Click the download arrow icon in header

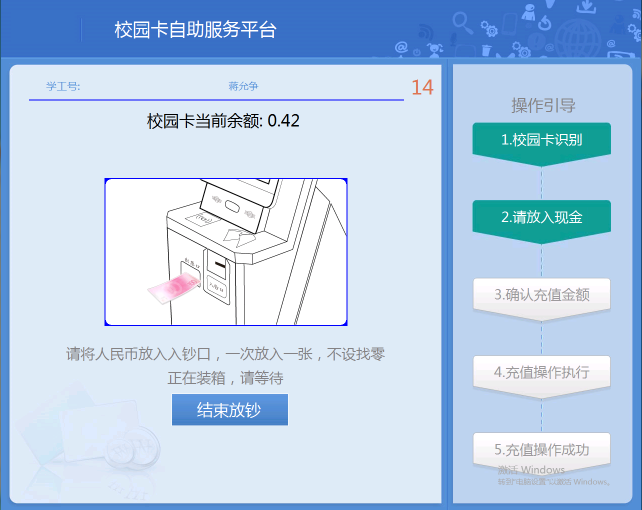pos(586,6)
